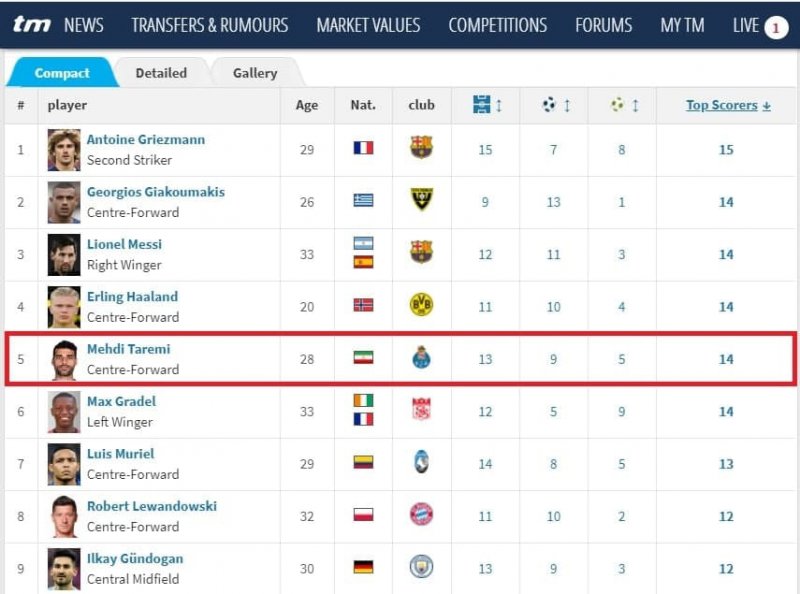Click Lionel Messi's portrait thumbnail
This screenshot has width=800, height=594.
click(64, 254)
